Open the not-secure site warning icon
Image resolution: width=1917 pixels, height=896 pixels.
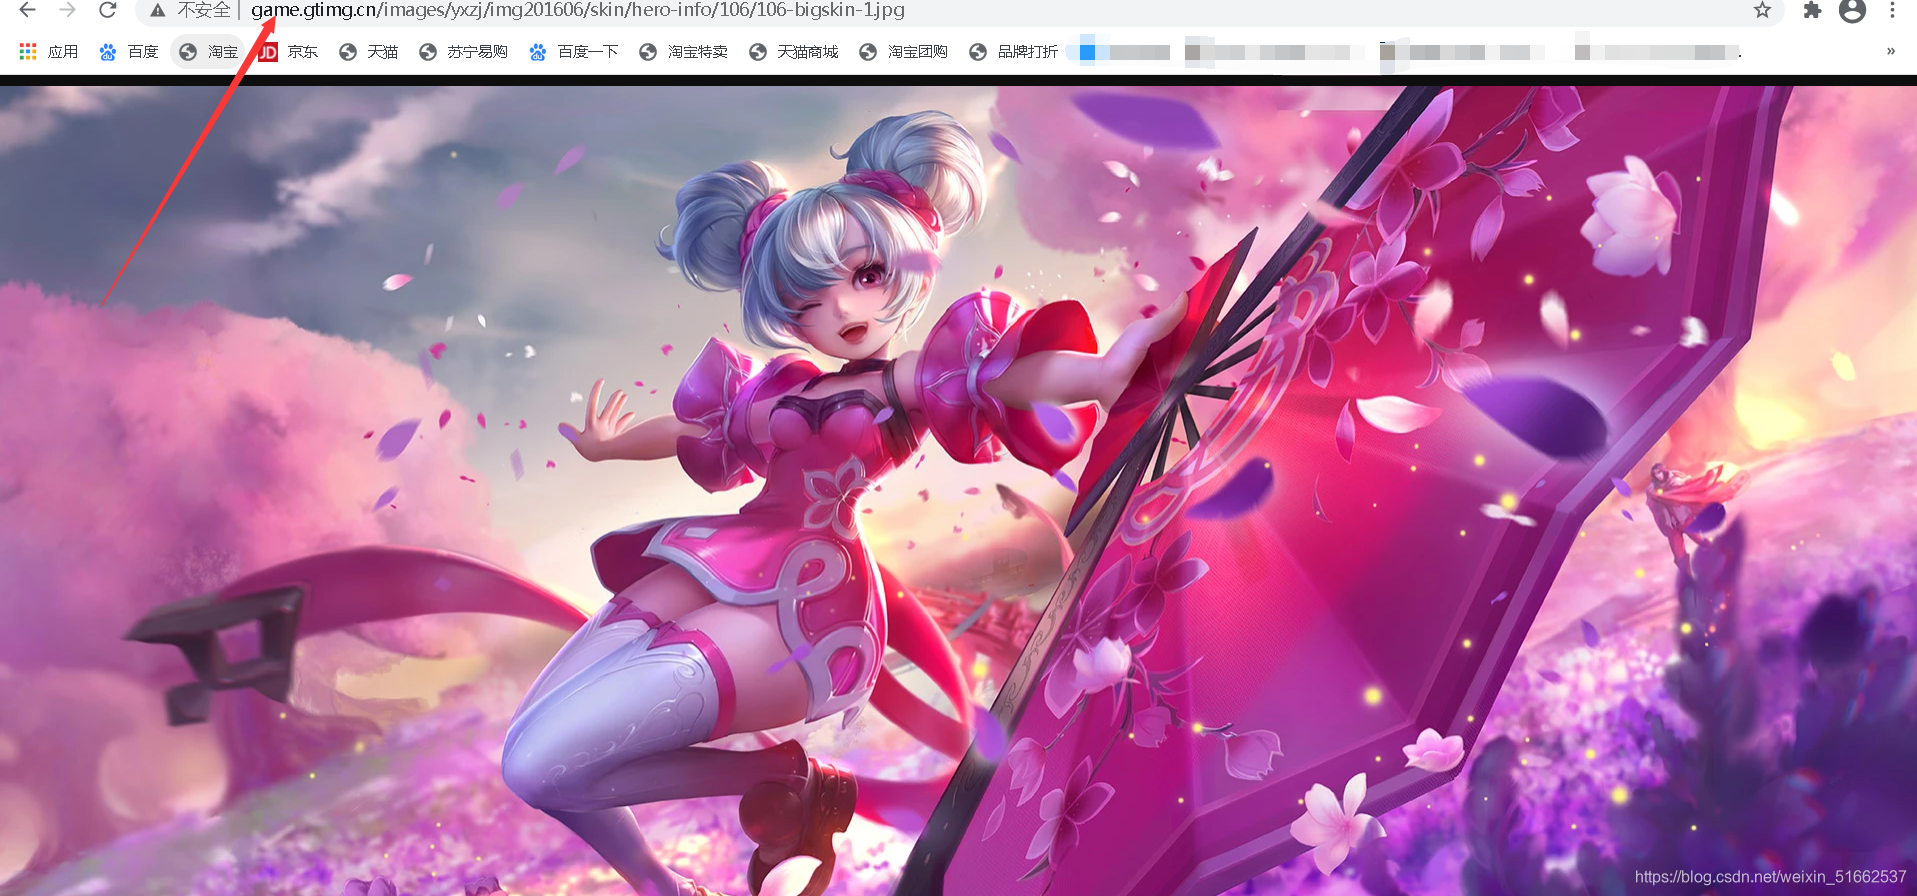point(157,10)
